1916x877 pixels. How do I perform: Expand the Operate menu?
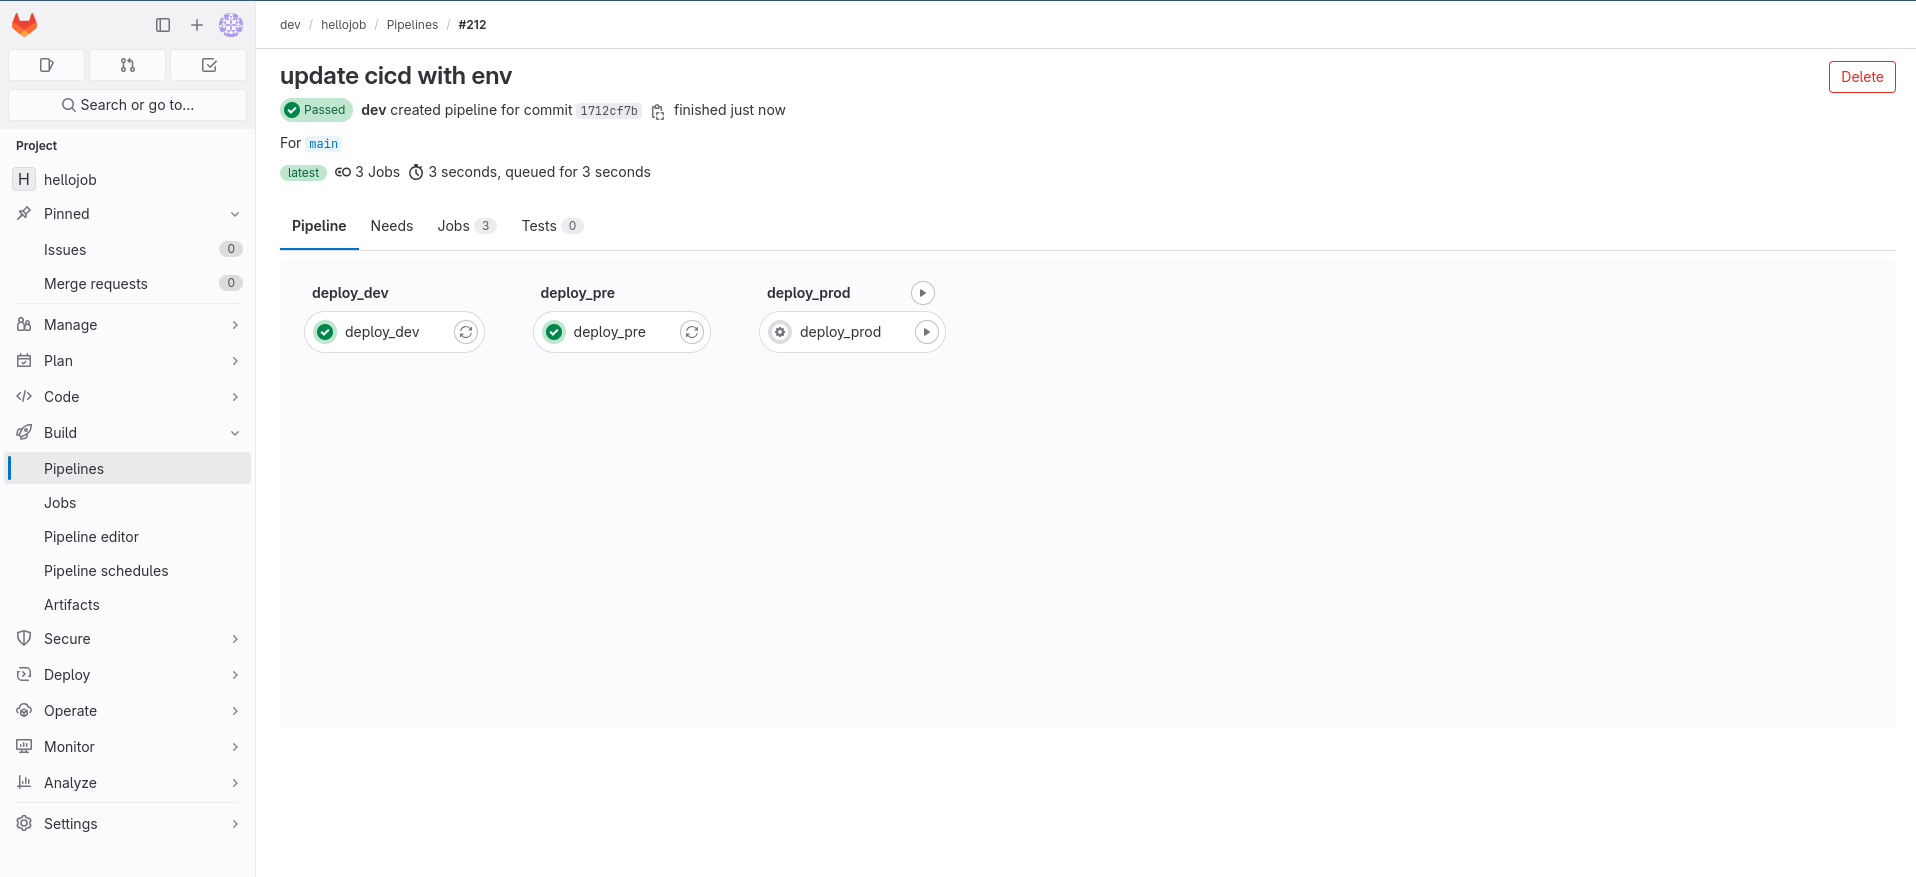128,711
